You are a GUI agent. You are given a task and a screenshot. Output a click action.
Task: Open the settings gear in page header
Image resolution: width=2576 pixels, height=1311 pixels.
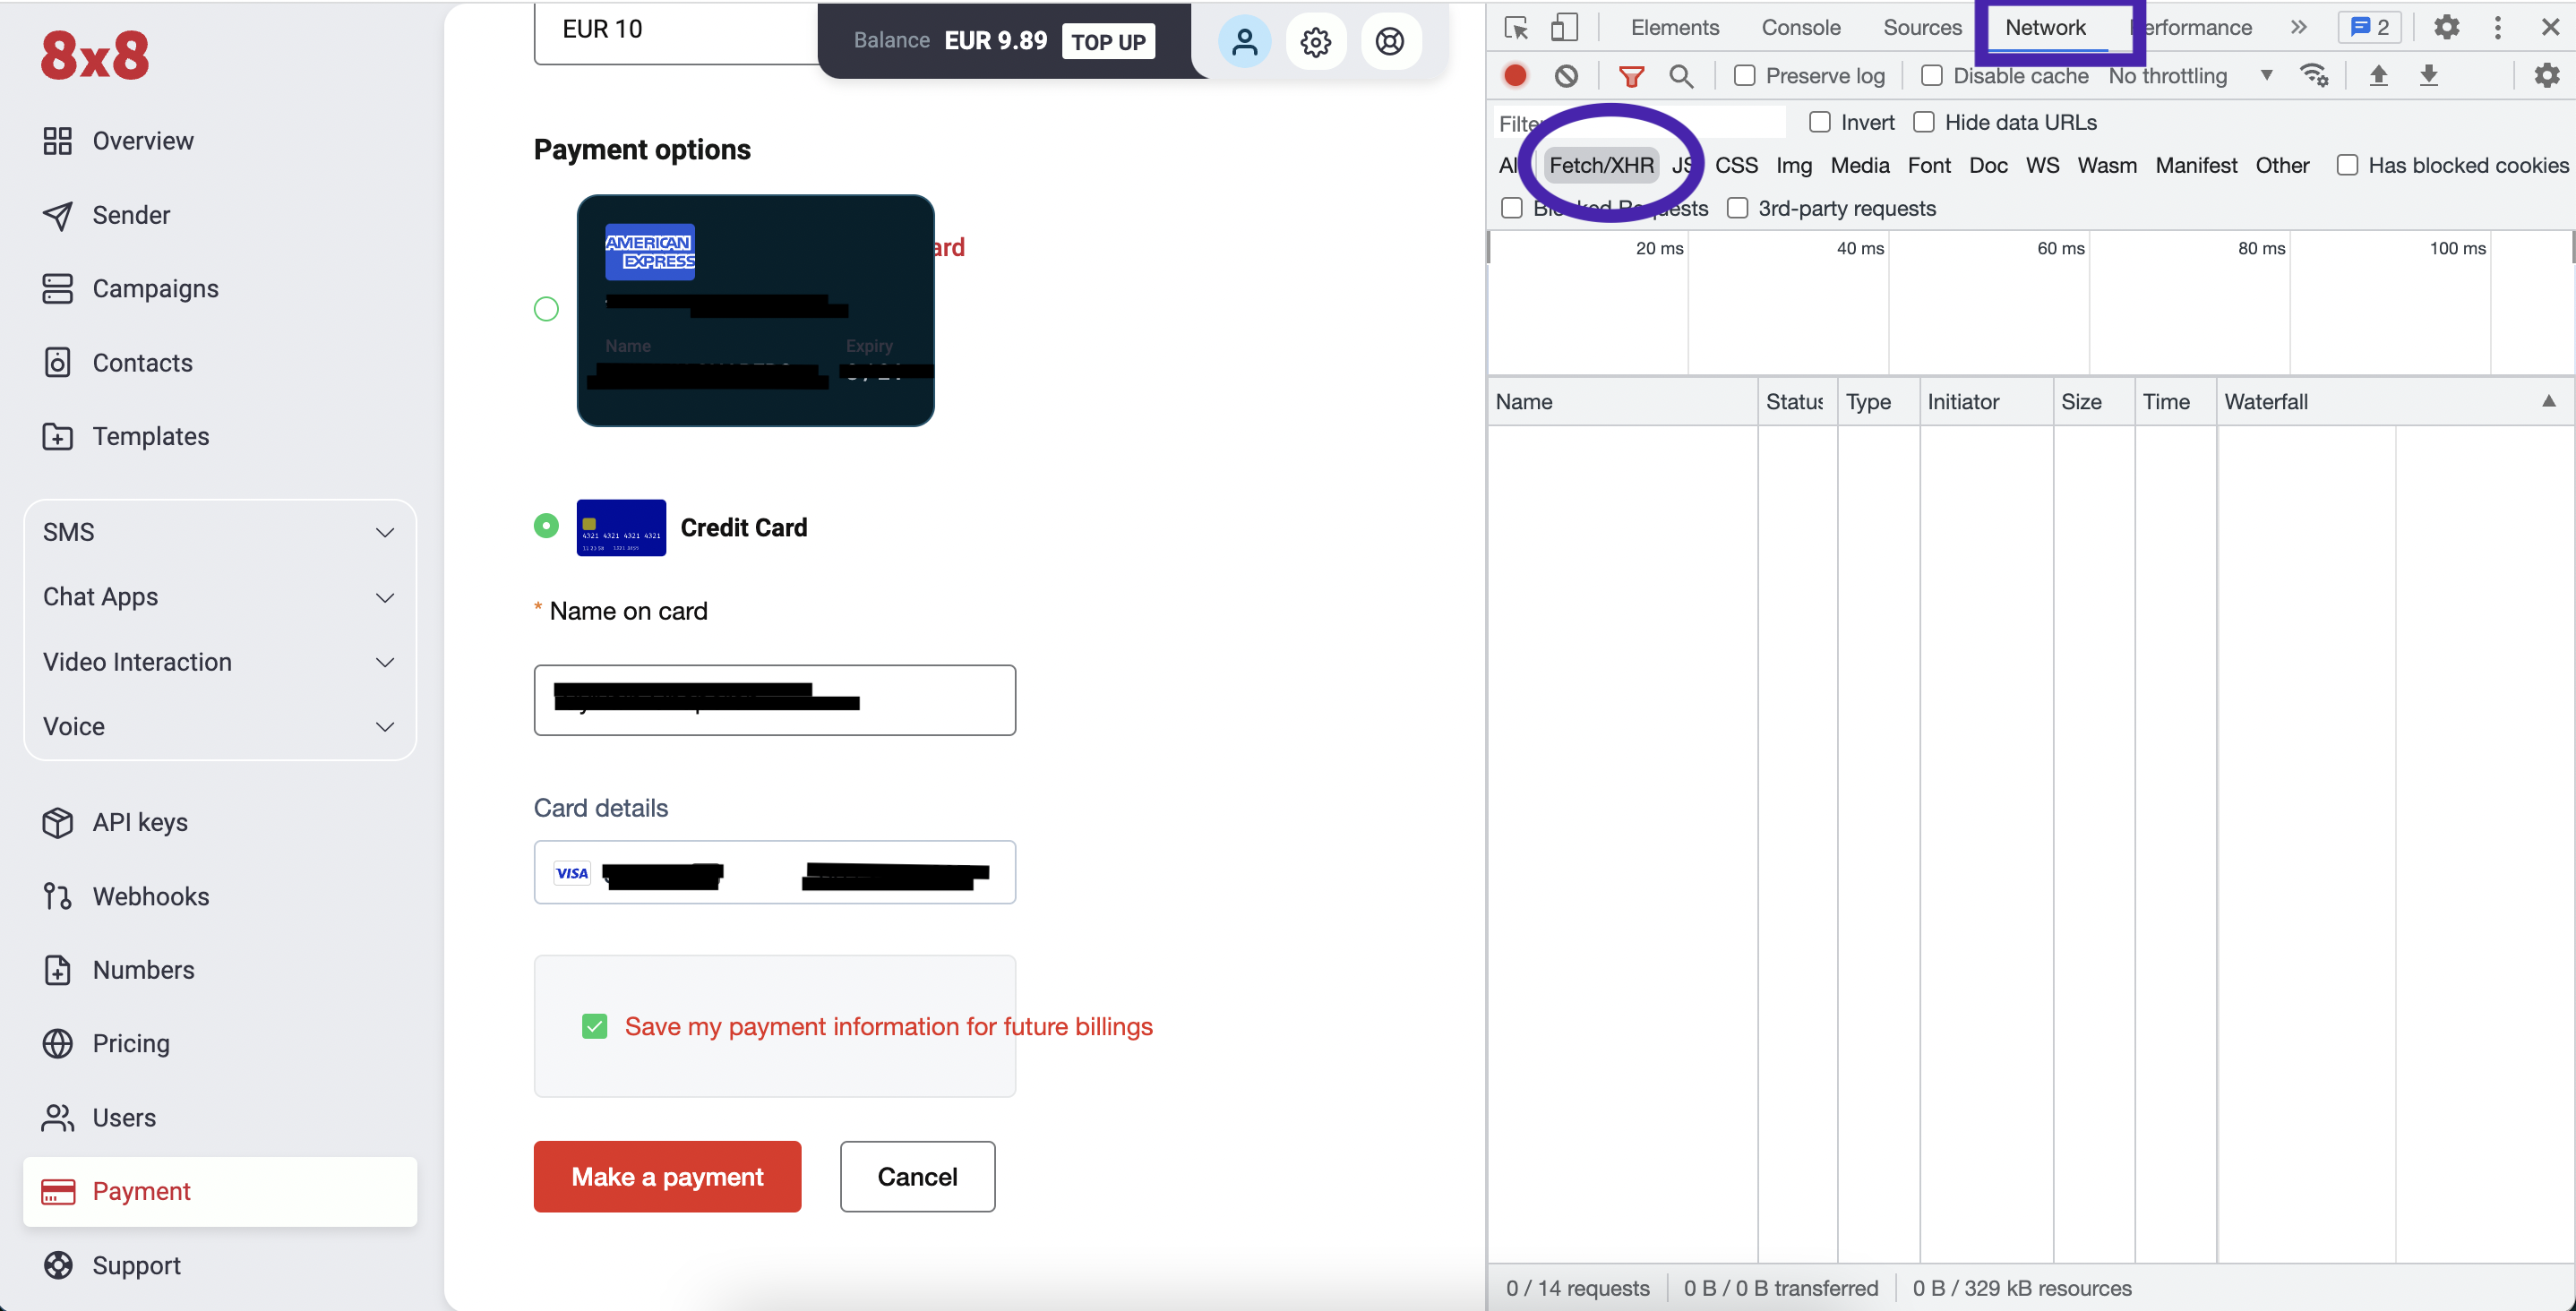point(1315,41)
